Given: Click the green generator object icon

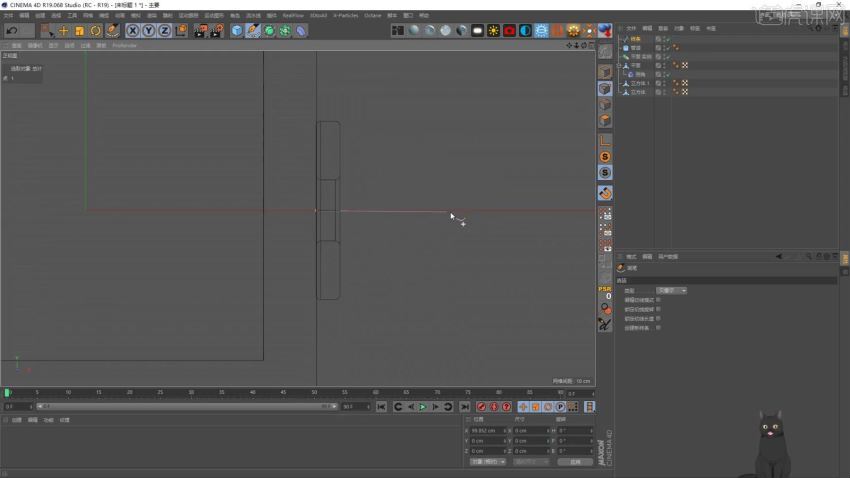Looking at the screenshot, I should coord(269,30).
